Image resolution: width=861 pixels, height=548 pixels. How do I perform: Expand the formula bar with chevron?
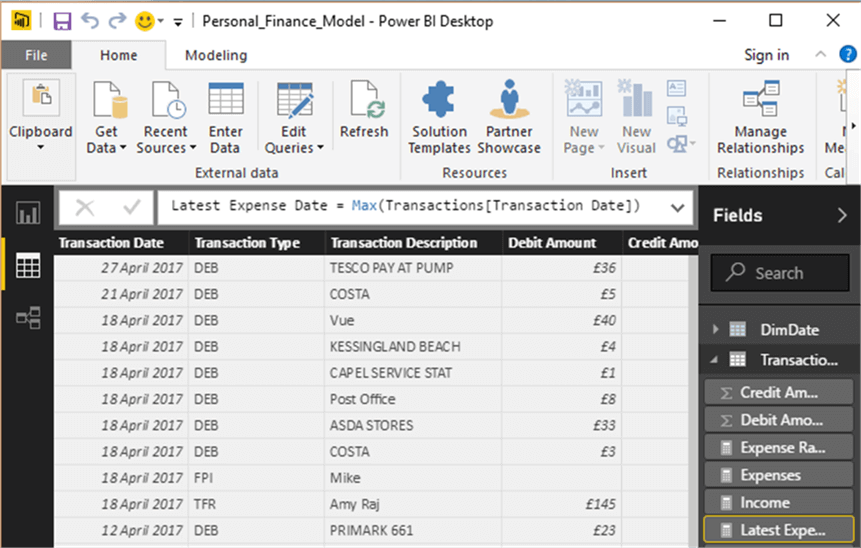(x=678, y=208)
